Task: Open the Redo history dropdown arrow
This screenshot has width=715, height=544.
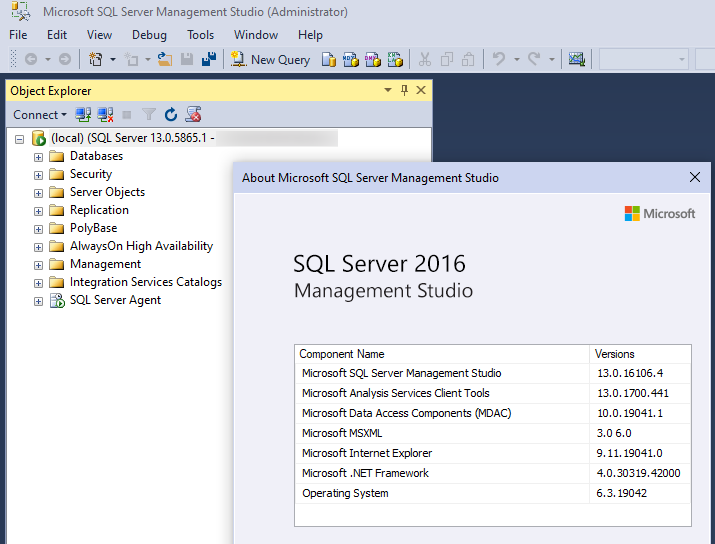Action: [x=551, y=59]
